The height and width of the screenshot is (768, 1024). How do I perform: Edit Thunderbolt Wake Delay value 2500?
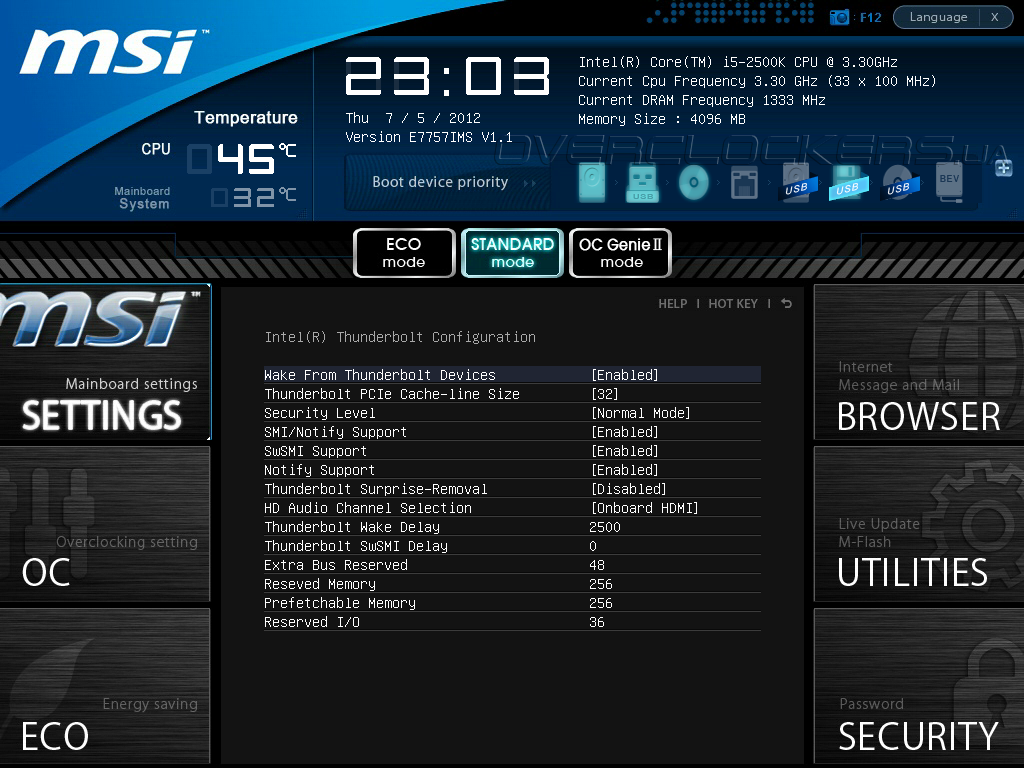[605, 527]
